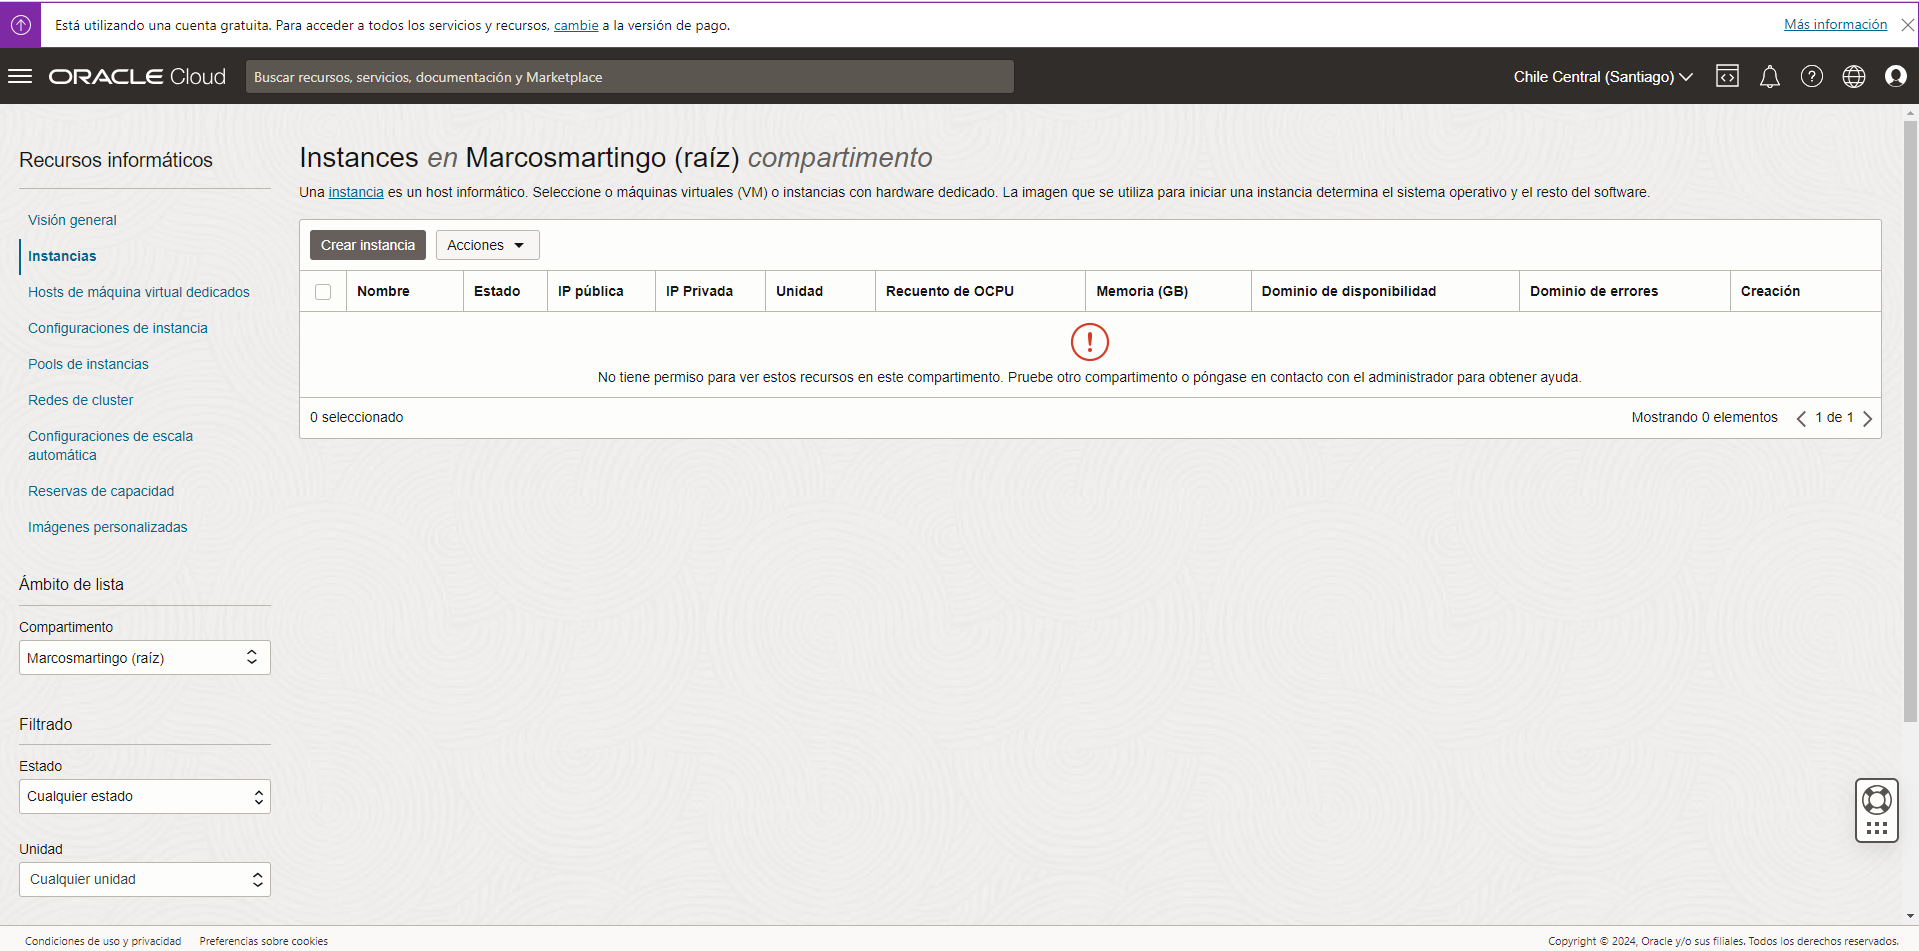Open the navigation hamburger menu

20,76
